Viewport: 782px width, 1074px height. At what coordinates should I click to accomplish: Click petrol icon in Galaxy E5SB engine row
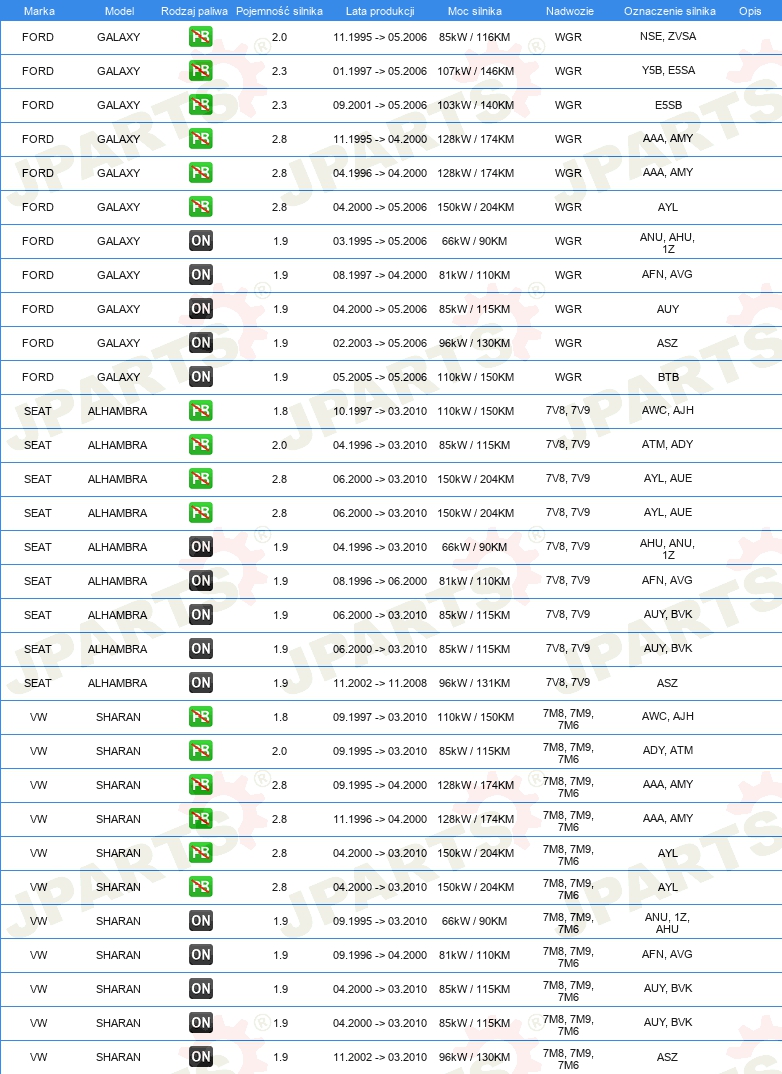point(201,105)
